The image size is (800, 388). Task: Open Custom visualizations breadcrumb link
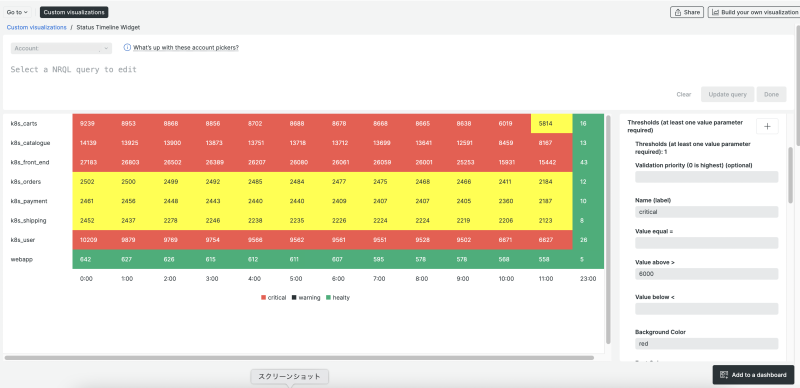coord(36,28)
